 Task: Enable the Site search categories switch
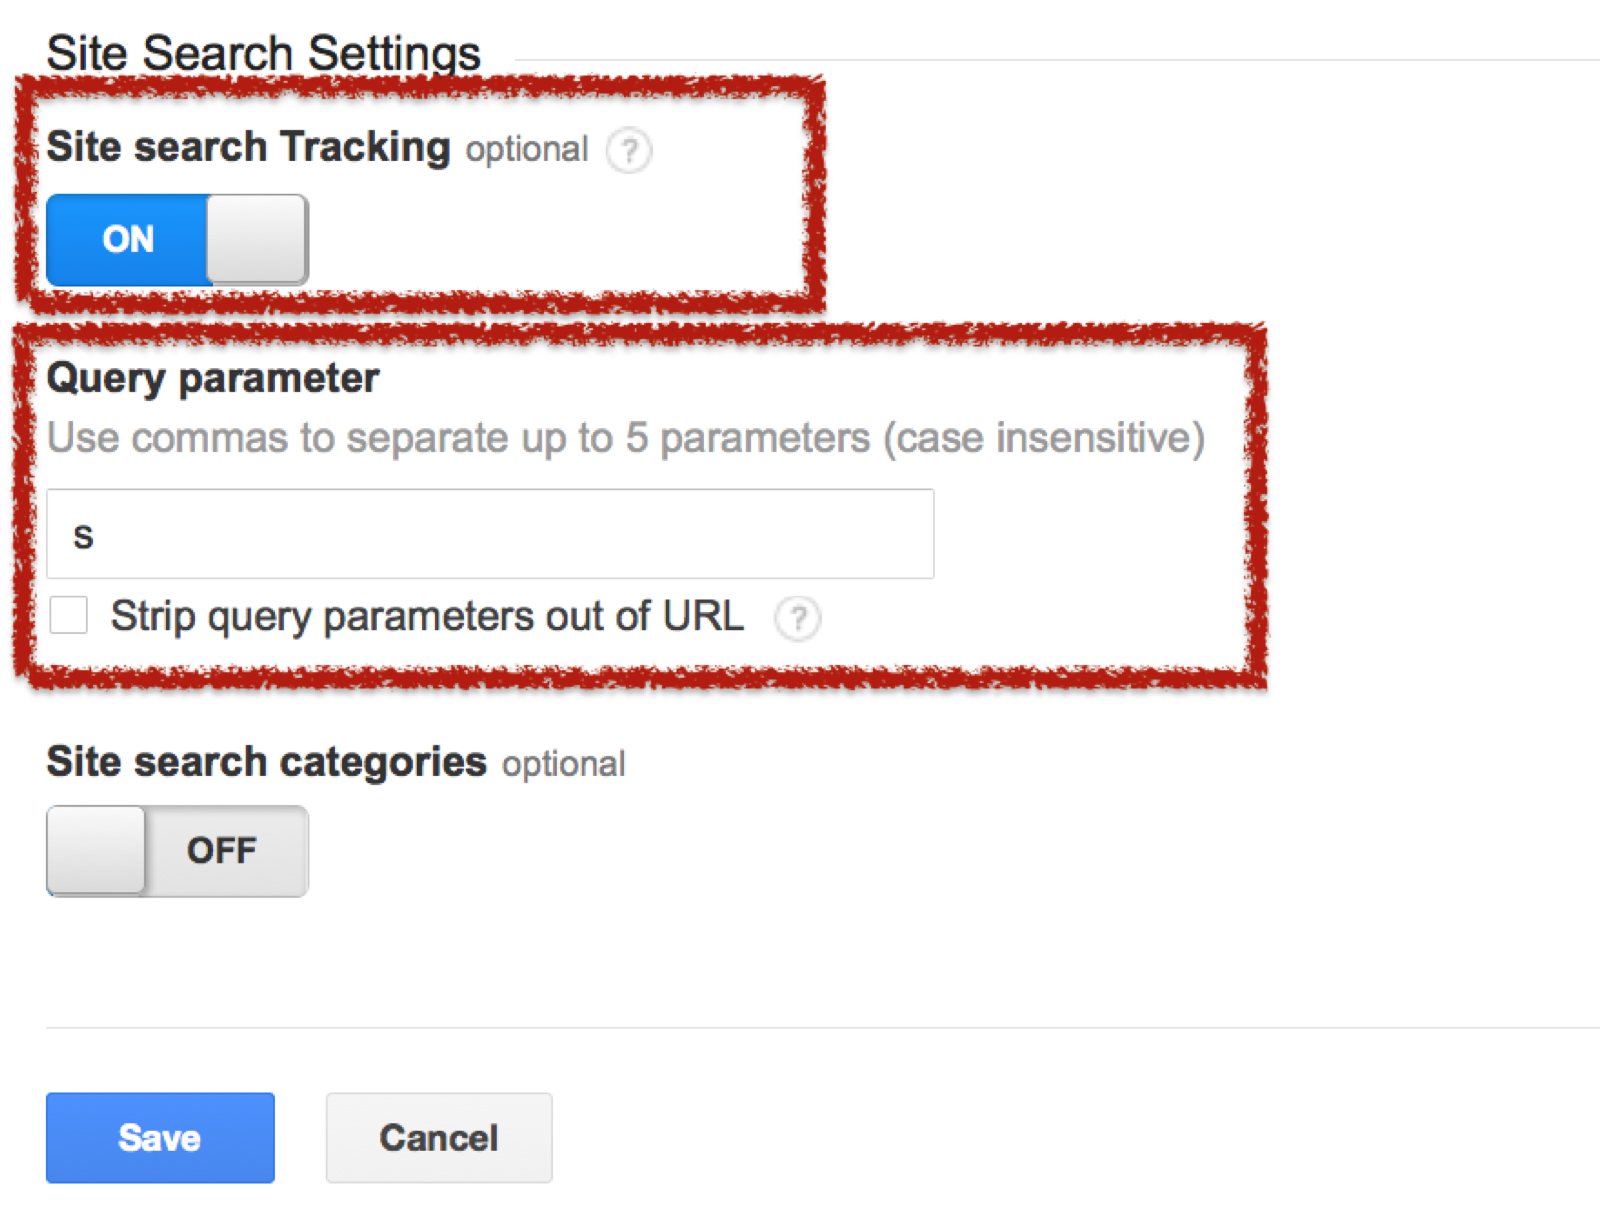coord(177,851)
